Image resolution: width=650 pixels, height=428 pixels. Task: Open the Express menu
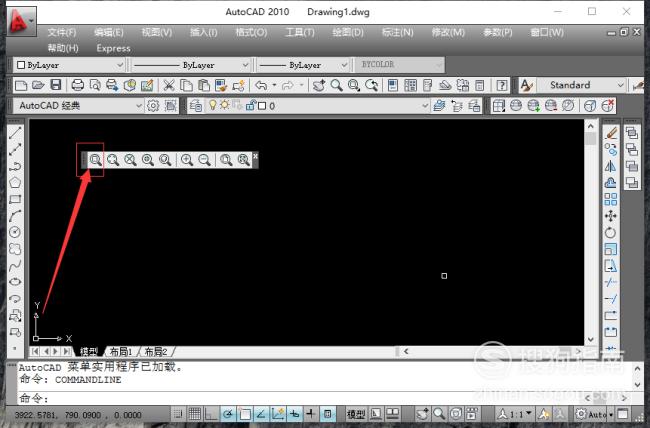[x=113, y=48]
